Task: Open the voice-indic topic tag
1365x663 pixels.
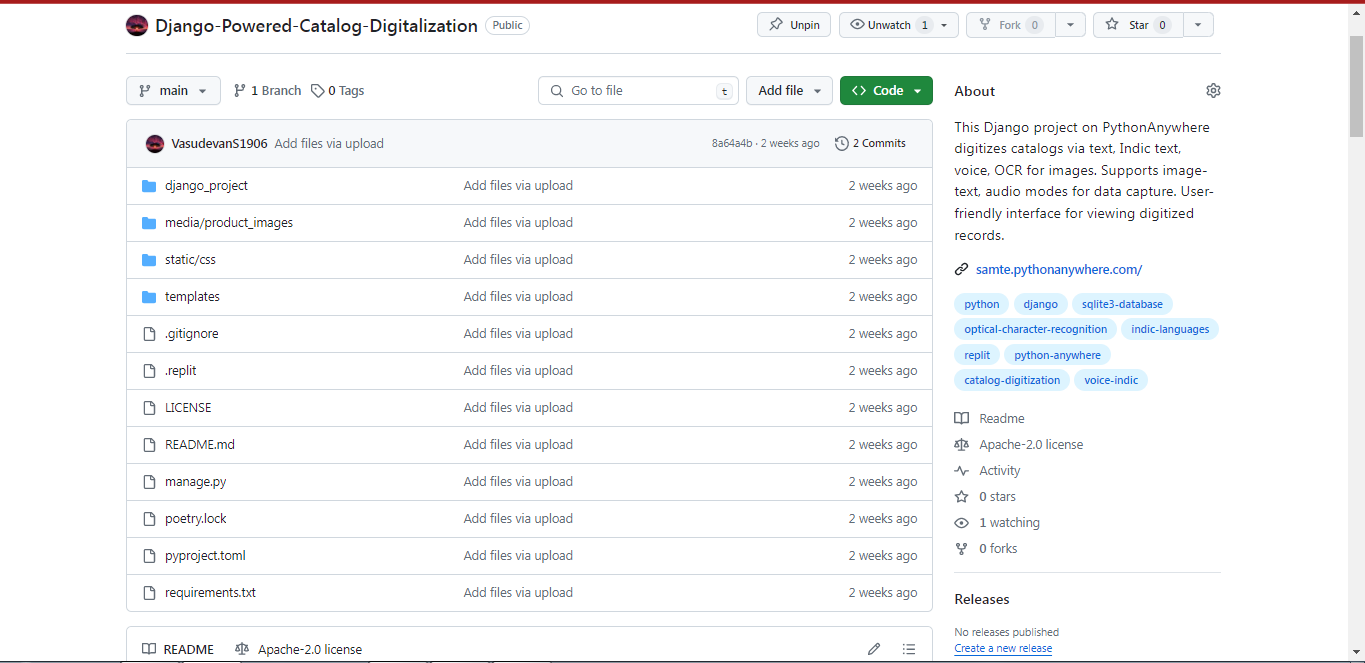Action: (1111, 380)
